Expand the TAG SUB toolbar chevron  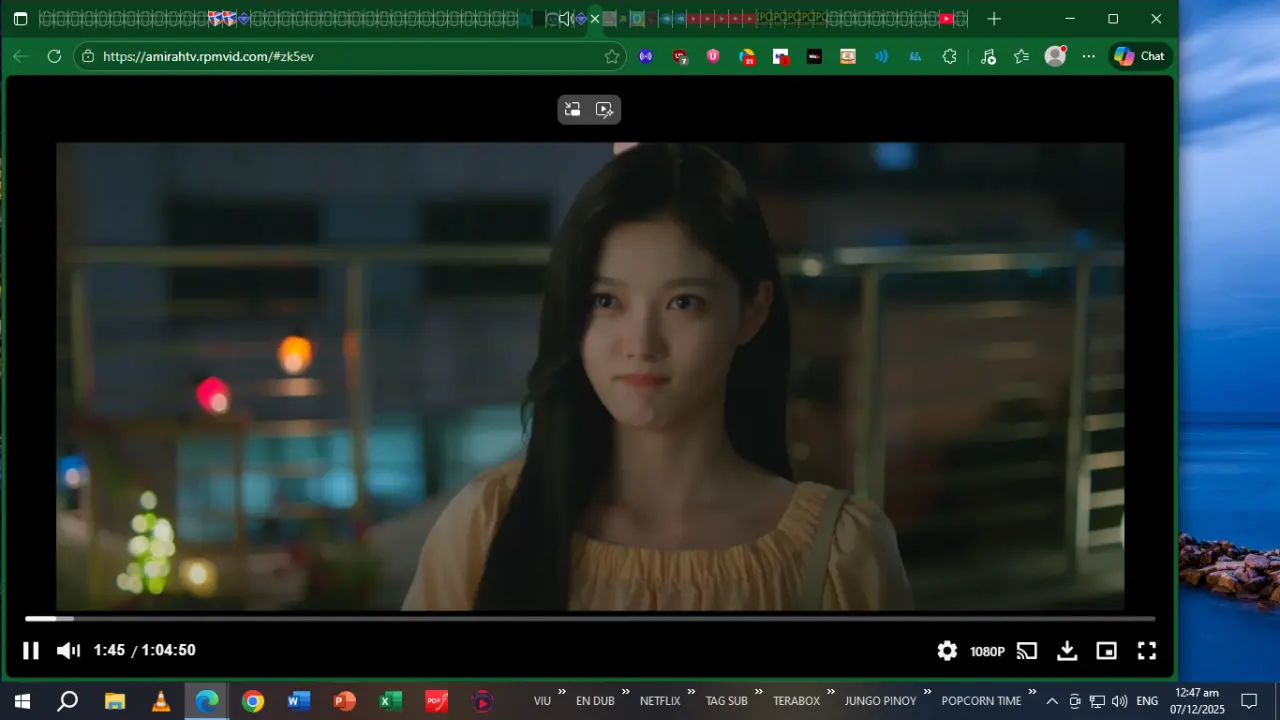click(760, 692)
